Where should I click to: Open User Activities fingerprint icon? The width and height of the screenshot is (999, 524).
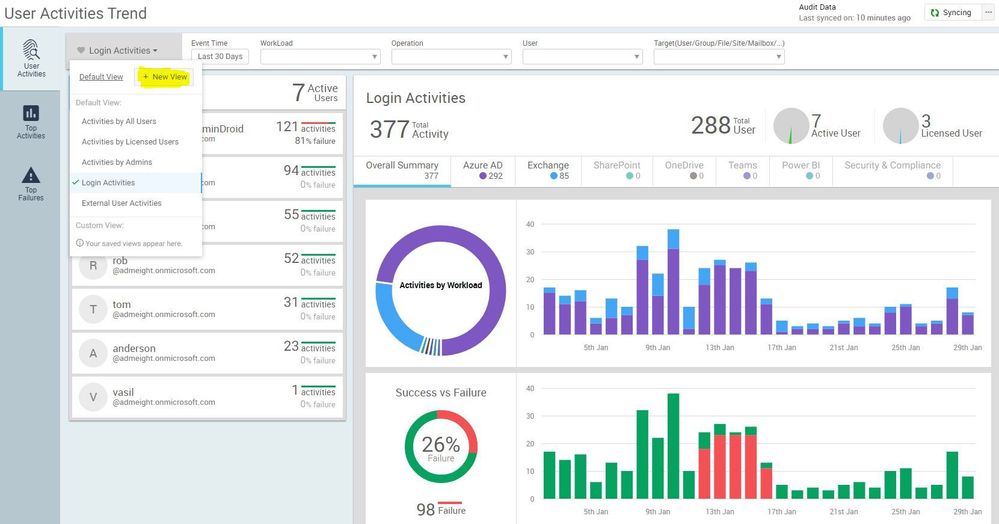pyautogui.click(x=31, y=50)
